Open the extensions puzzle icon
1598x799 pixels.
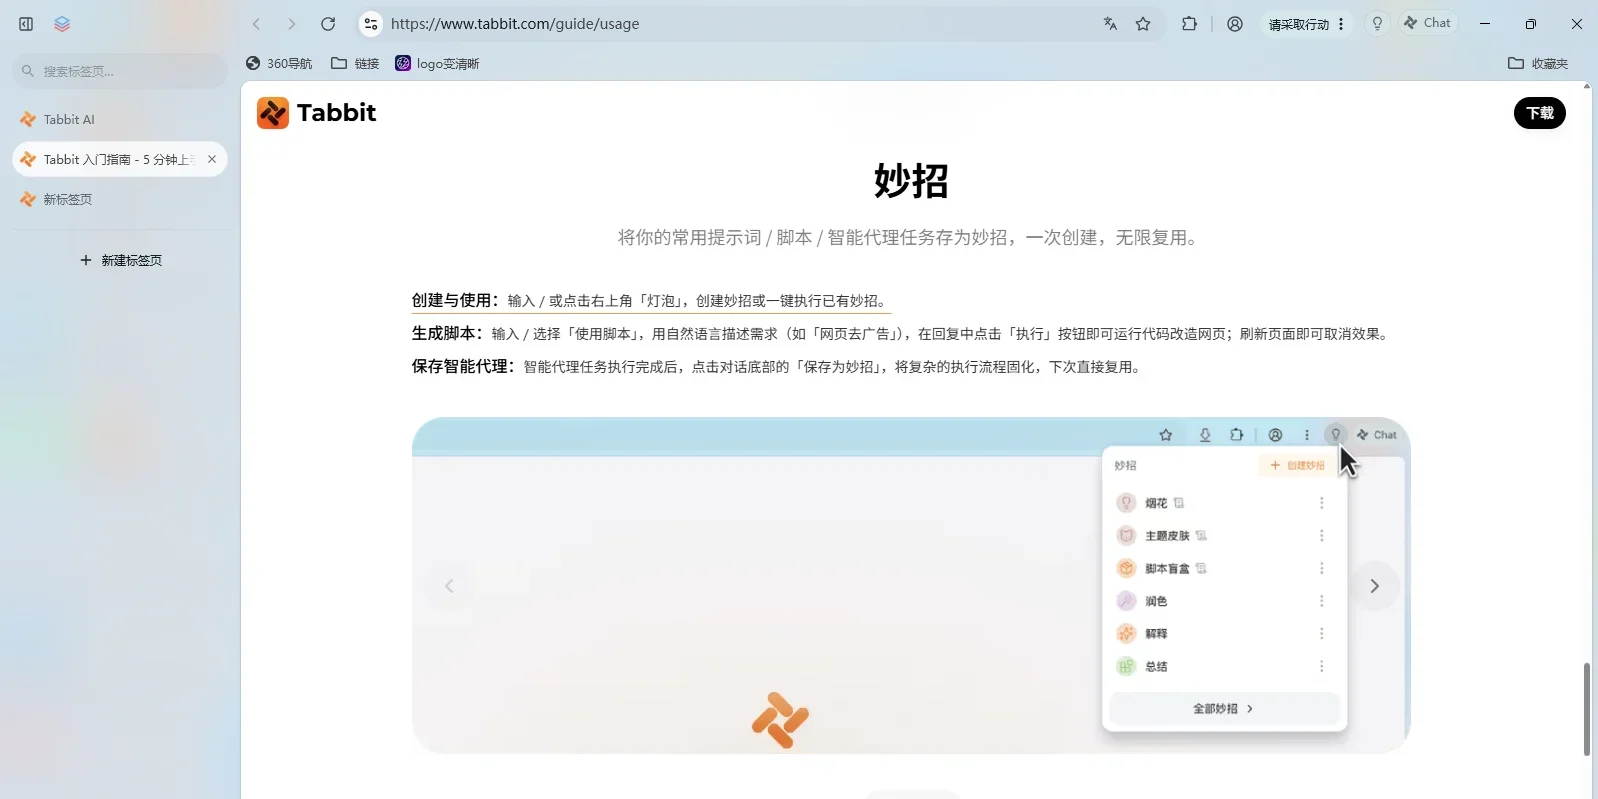pyautogui.click(x=1189, y=24)
